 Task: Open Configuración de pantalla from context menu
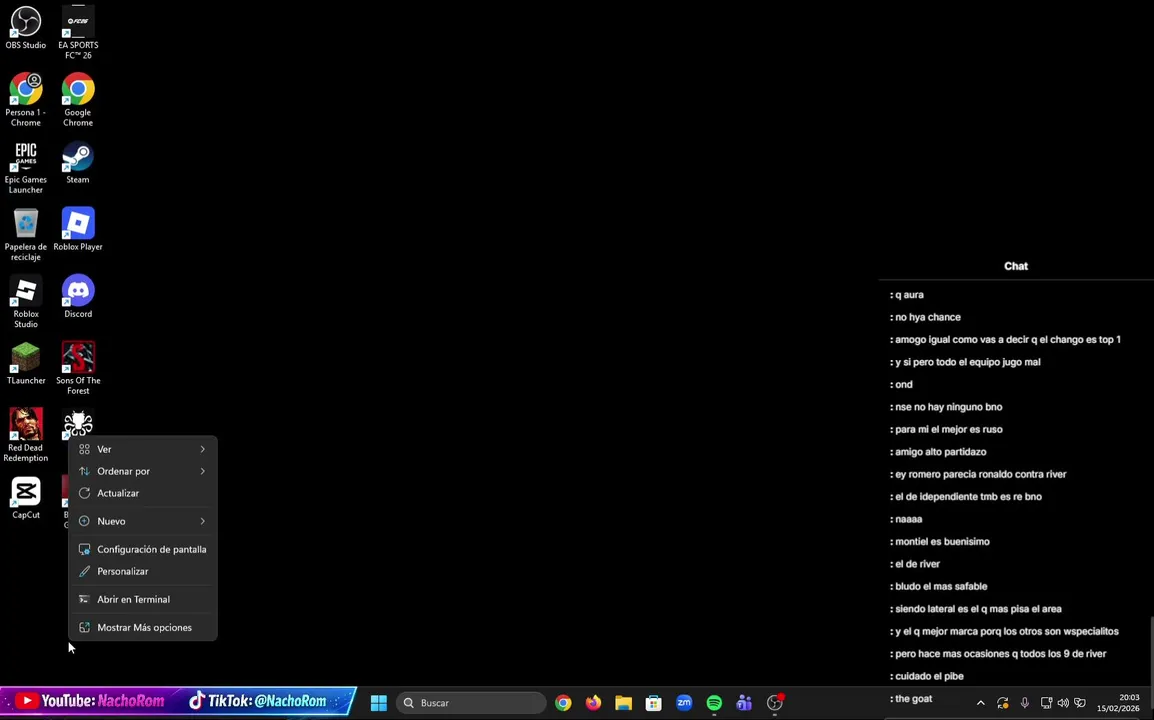143,549
